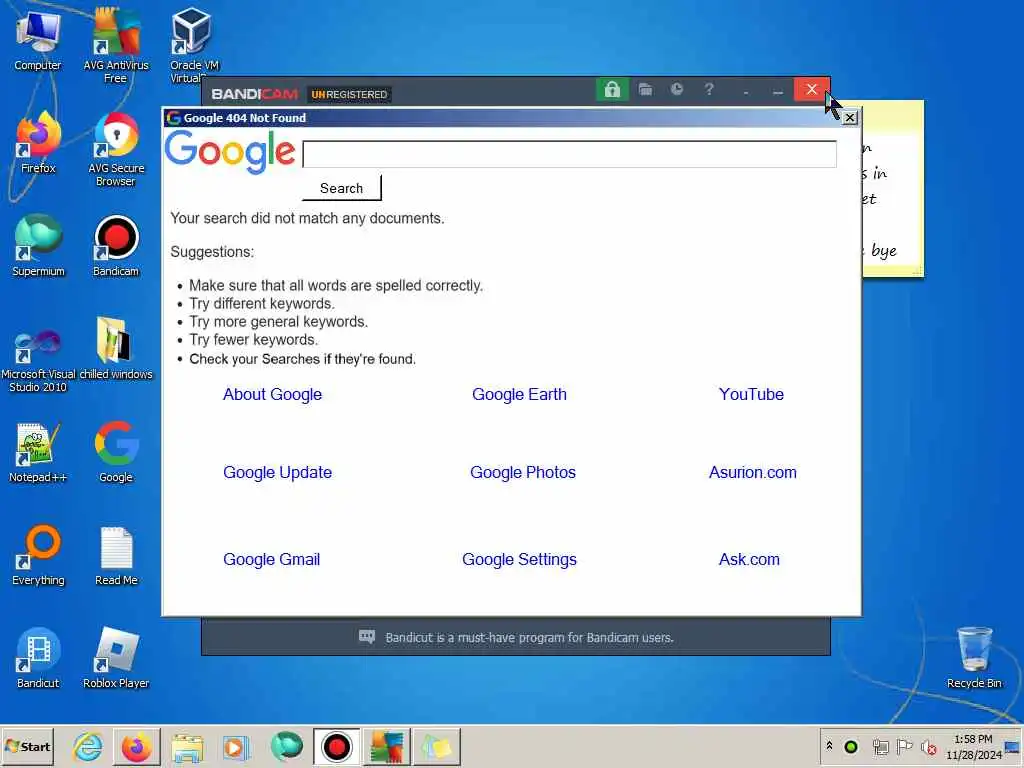Open Windows Media Player from the taskbar
This screenshot has width=1024, height=768.
[236, 746]
